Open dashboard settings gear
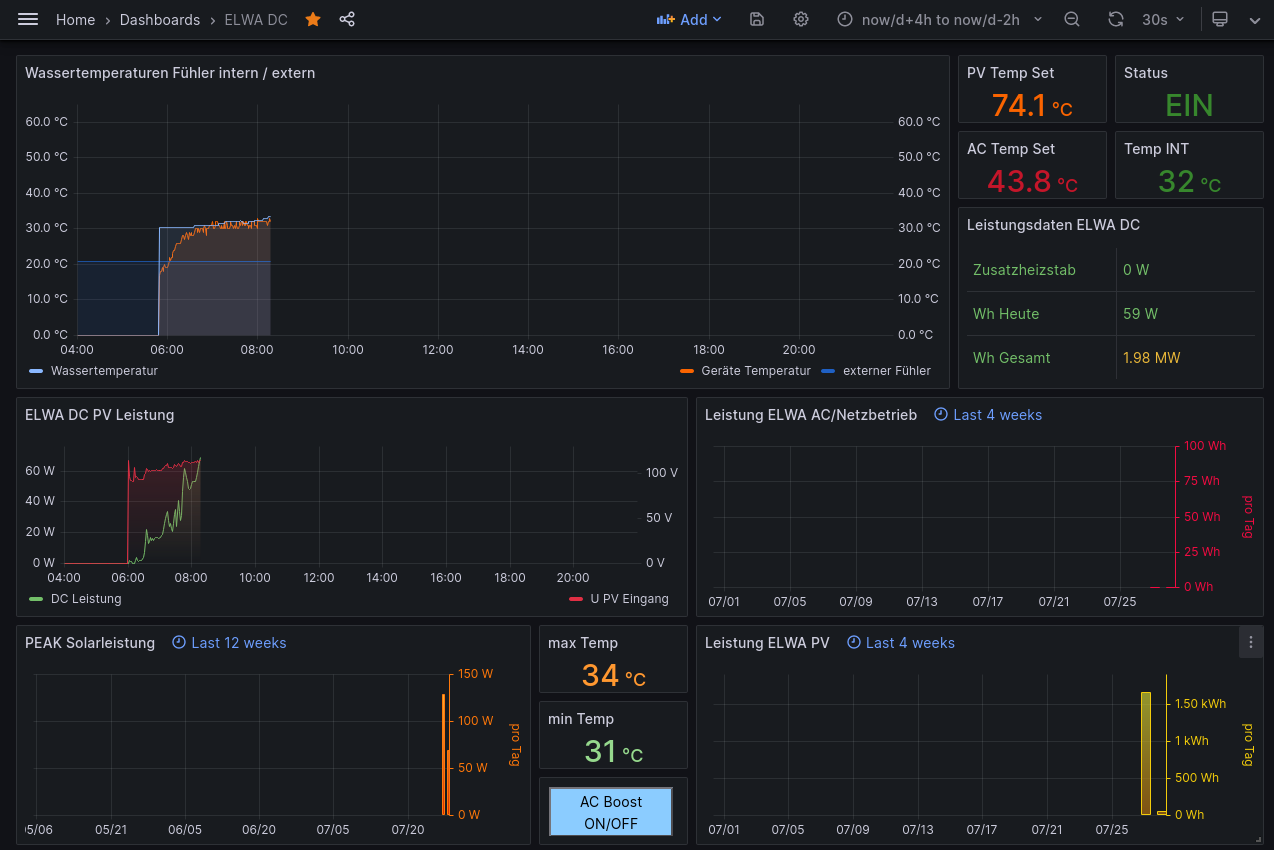Viewport: 1274px width, 850px height. [801, 20]
